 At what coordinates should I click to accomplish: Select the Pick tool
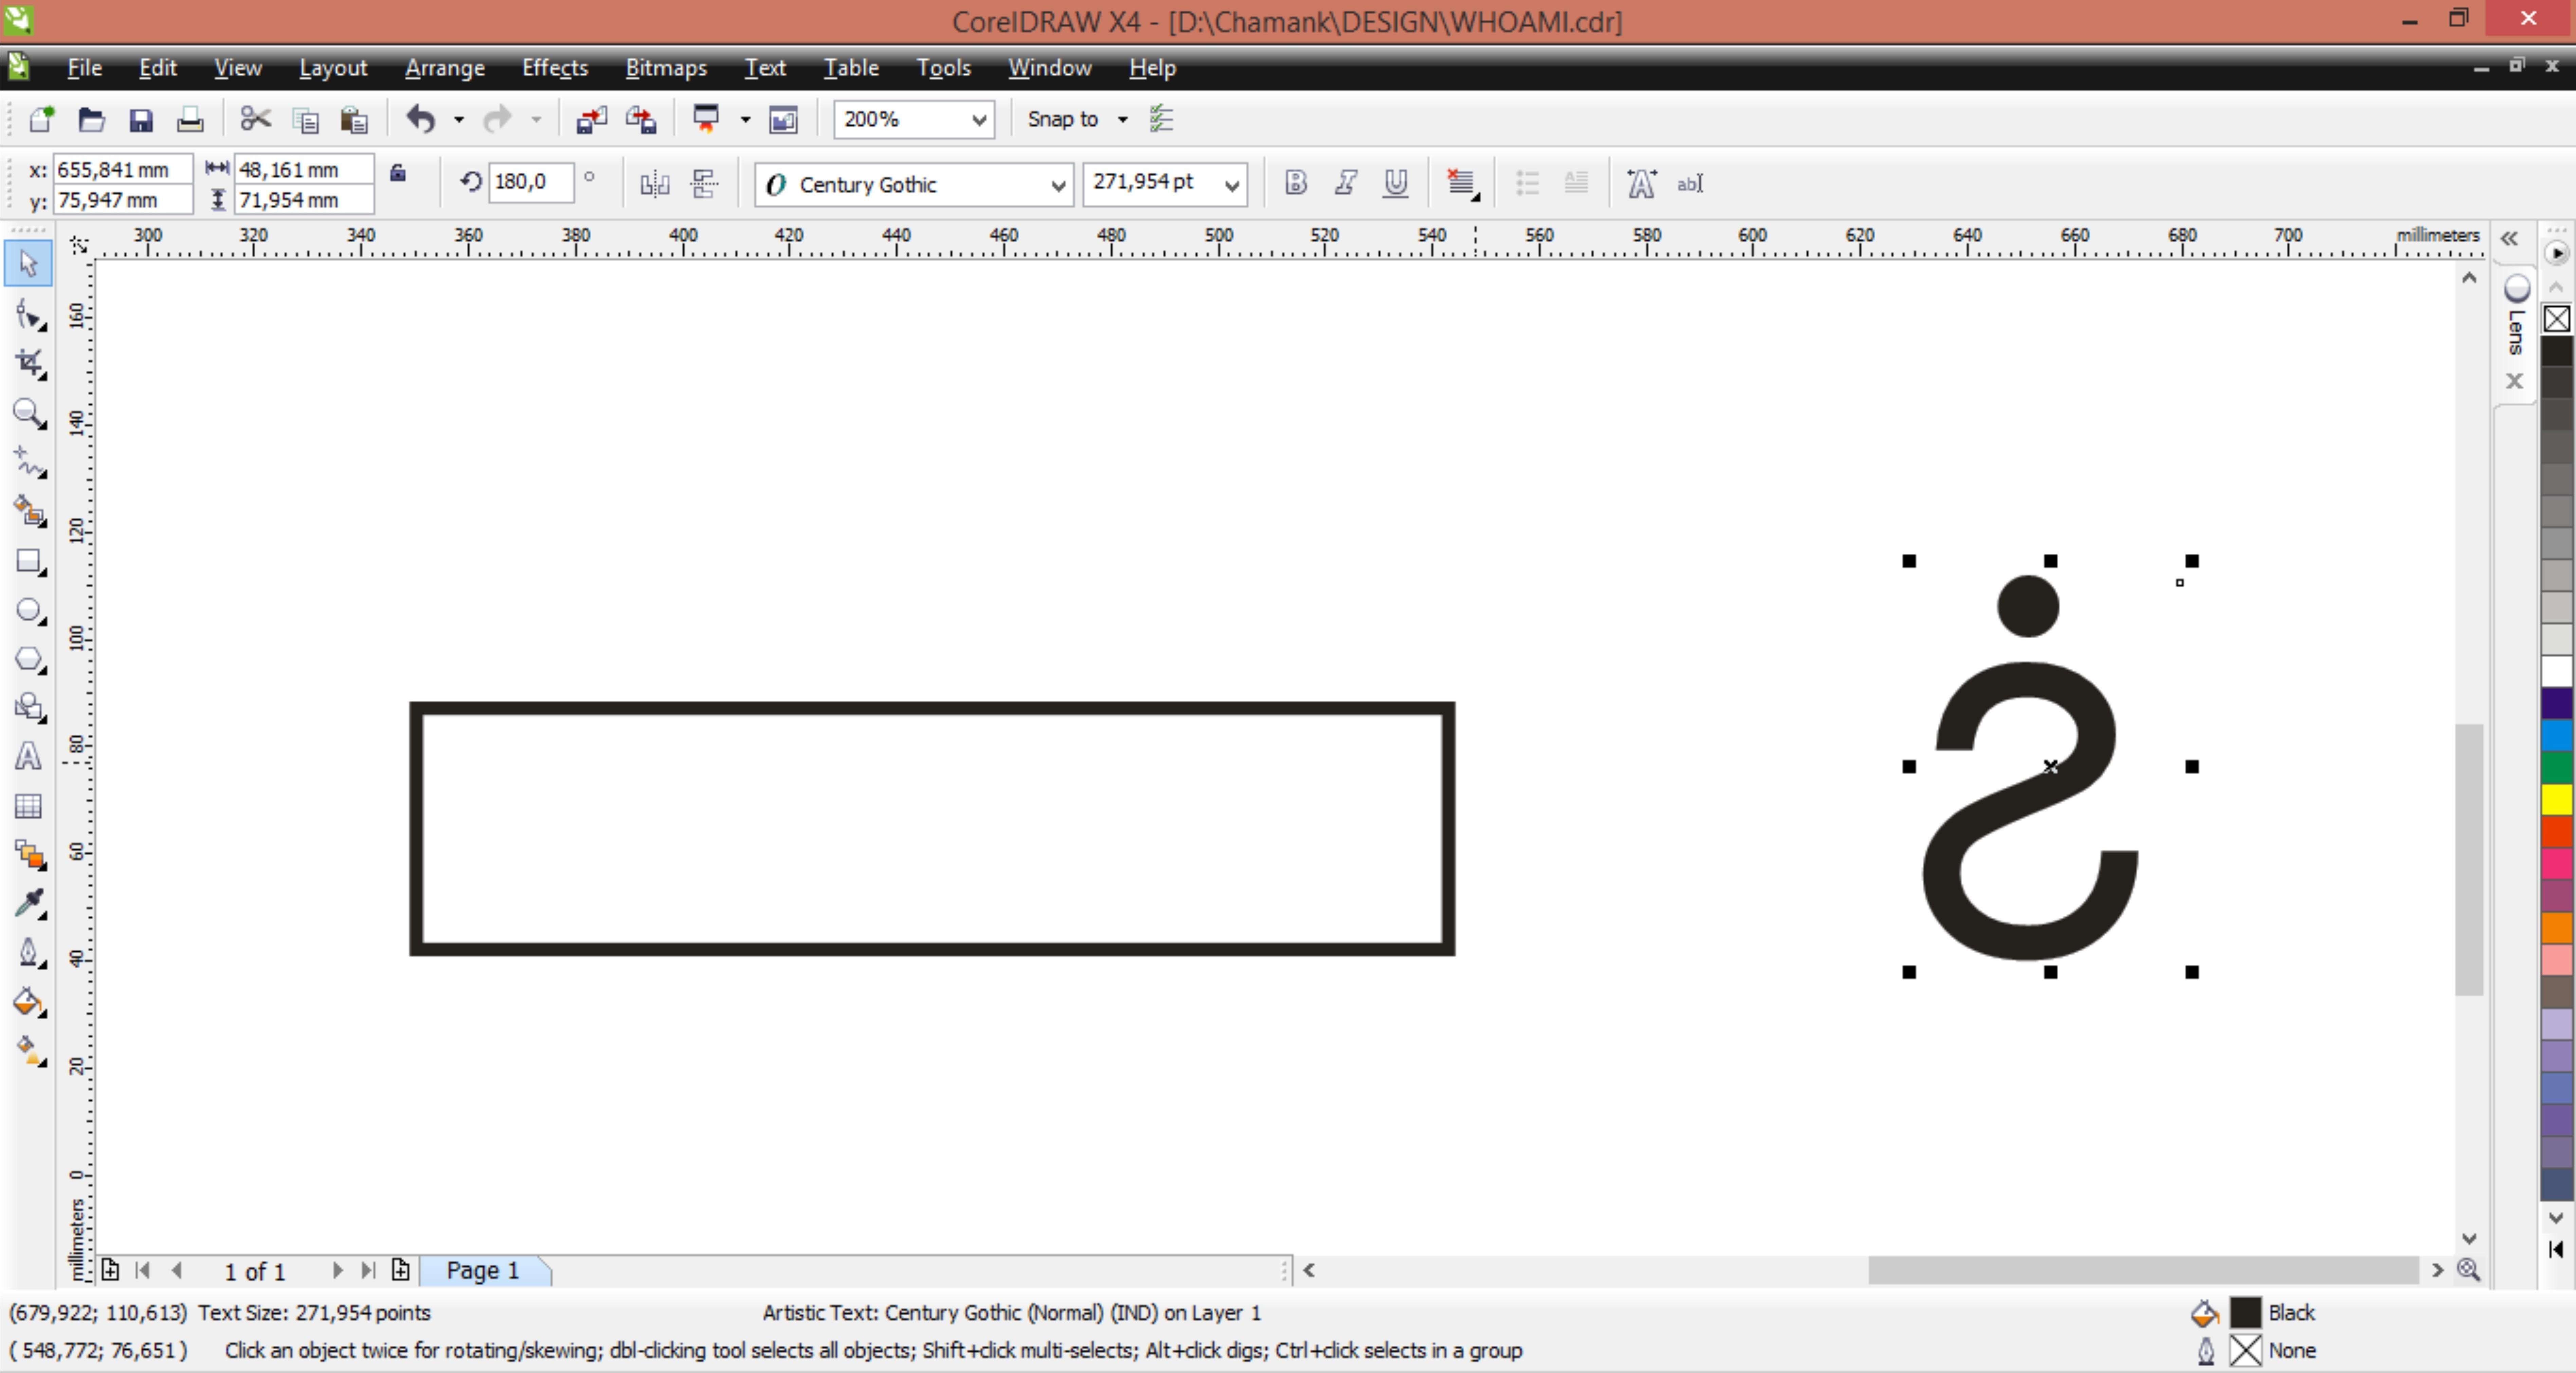[x=28, y=264]
